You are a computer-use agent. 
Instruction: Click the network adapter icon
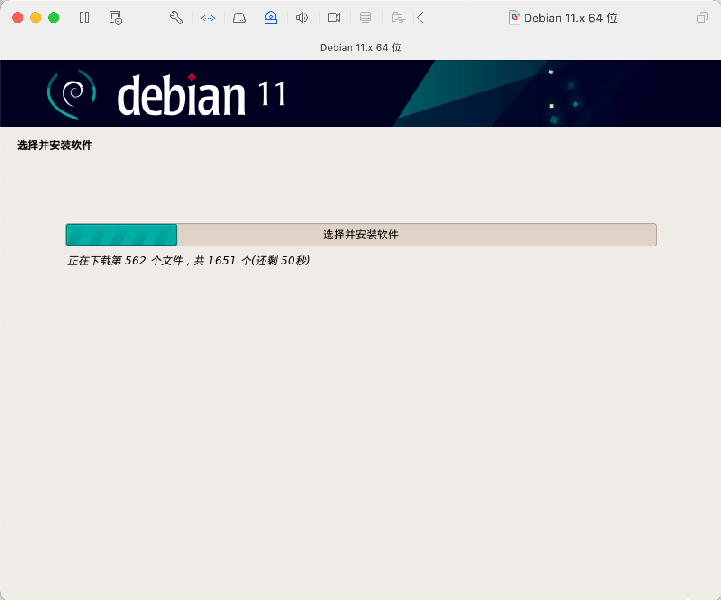coord(208,18)
